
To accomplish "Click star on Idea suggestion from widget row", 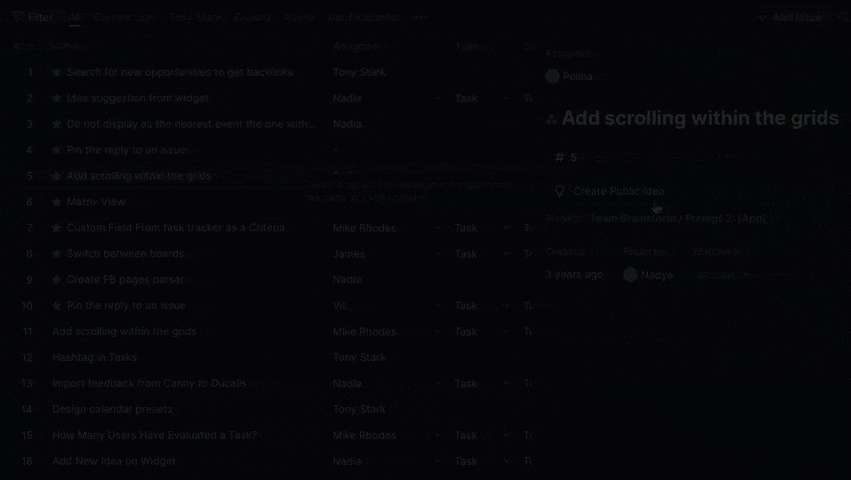I will coord(57,98).
